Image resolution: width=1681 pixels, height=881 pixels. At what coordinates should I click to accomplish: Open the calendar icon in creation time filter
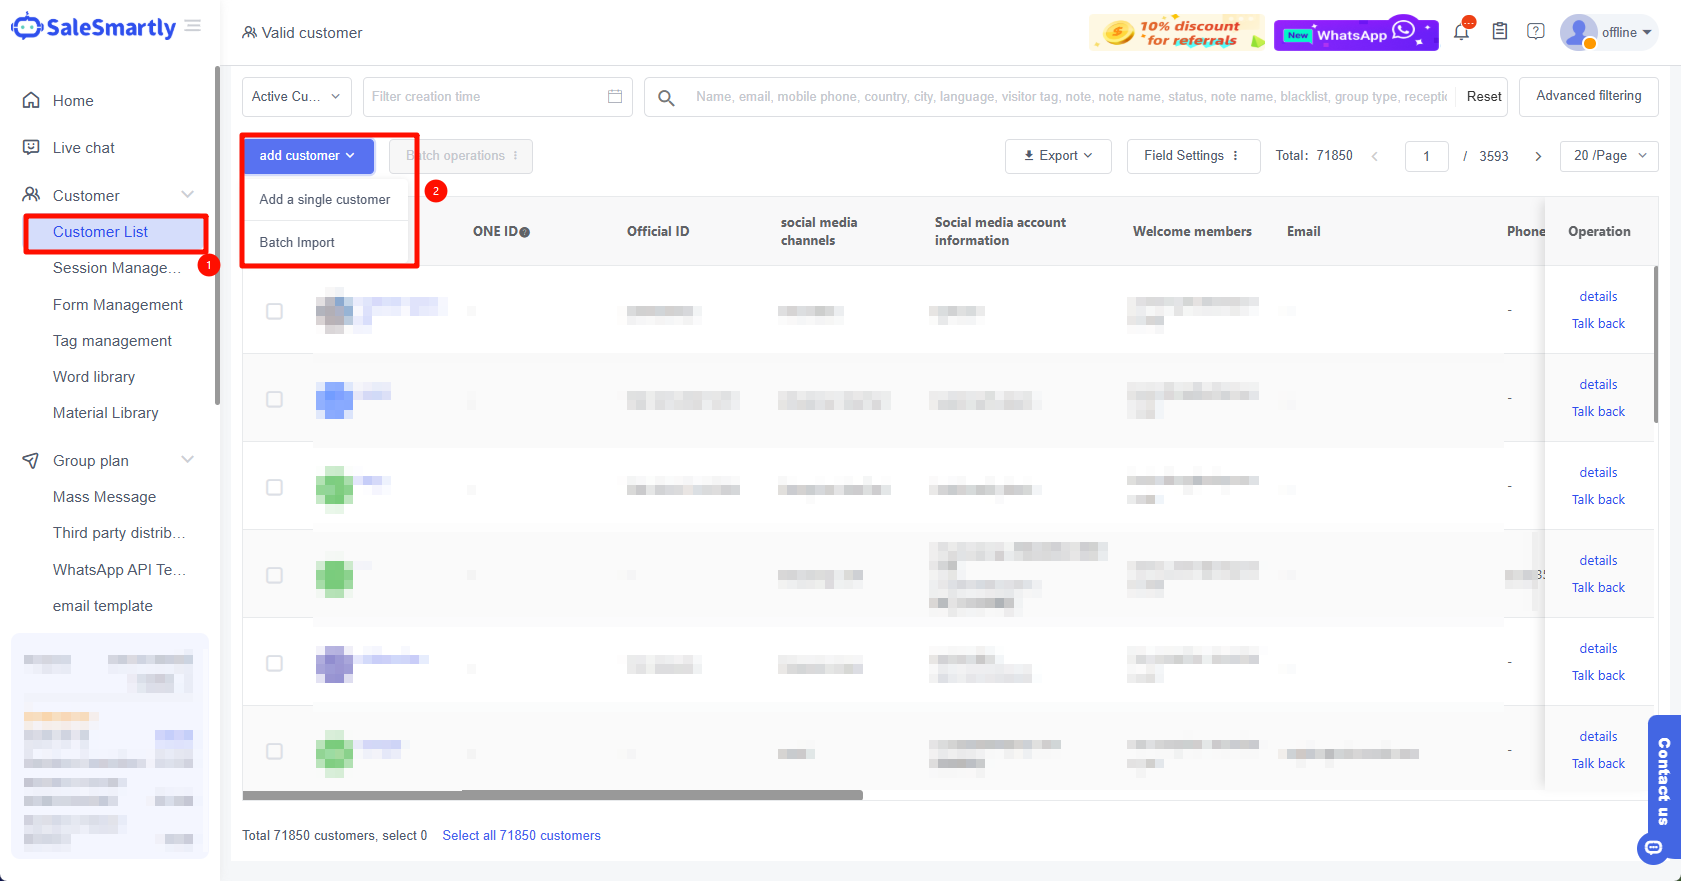tap(615, 97)
